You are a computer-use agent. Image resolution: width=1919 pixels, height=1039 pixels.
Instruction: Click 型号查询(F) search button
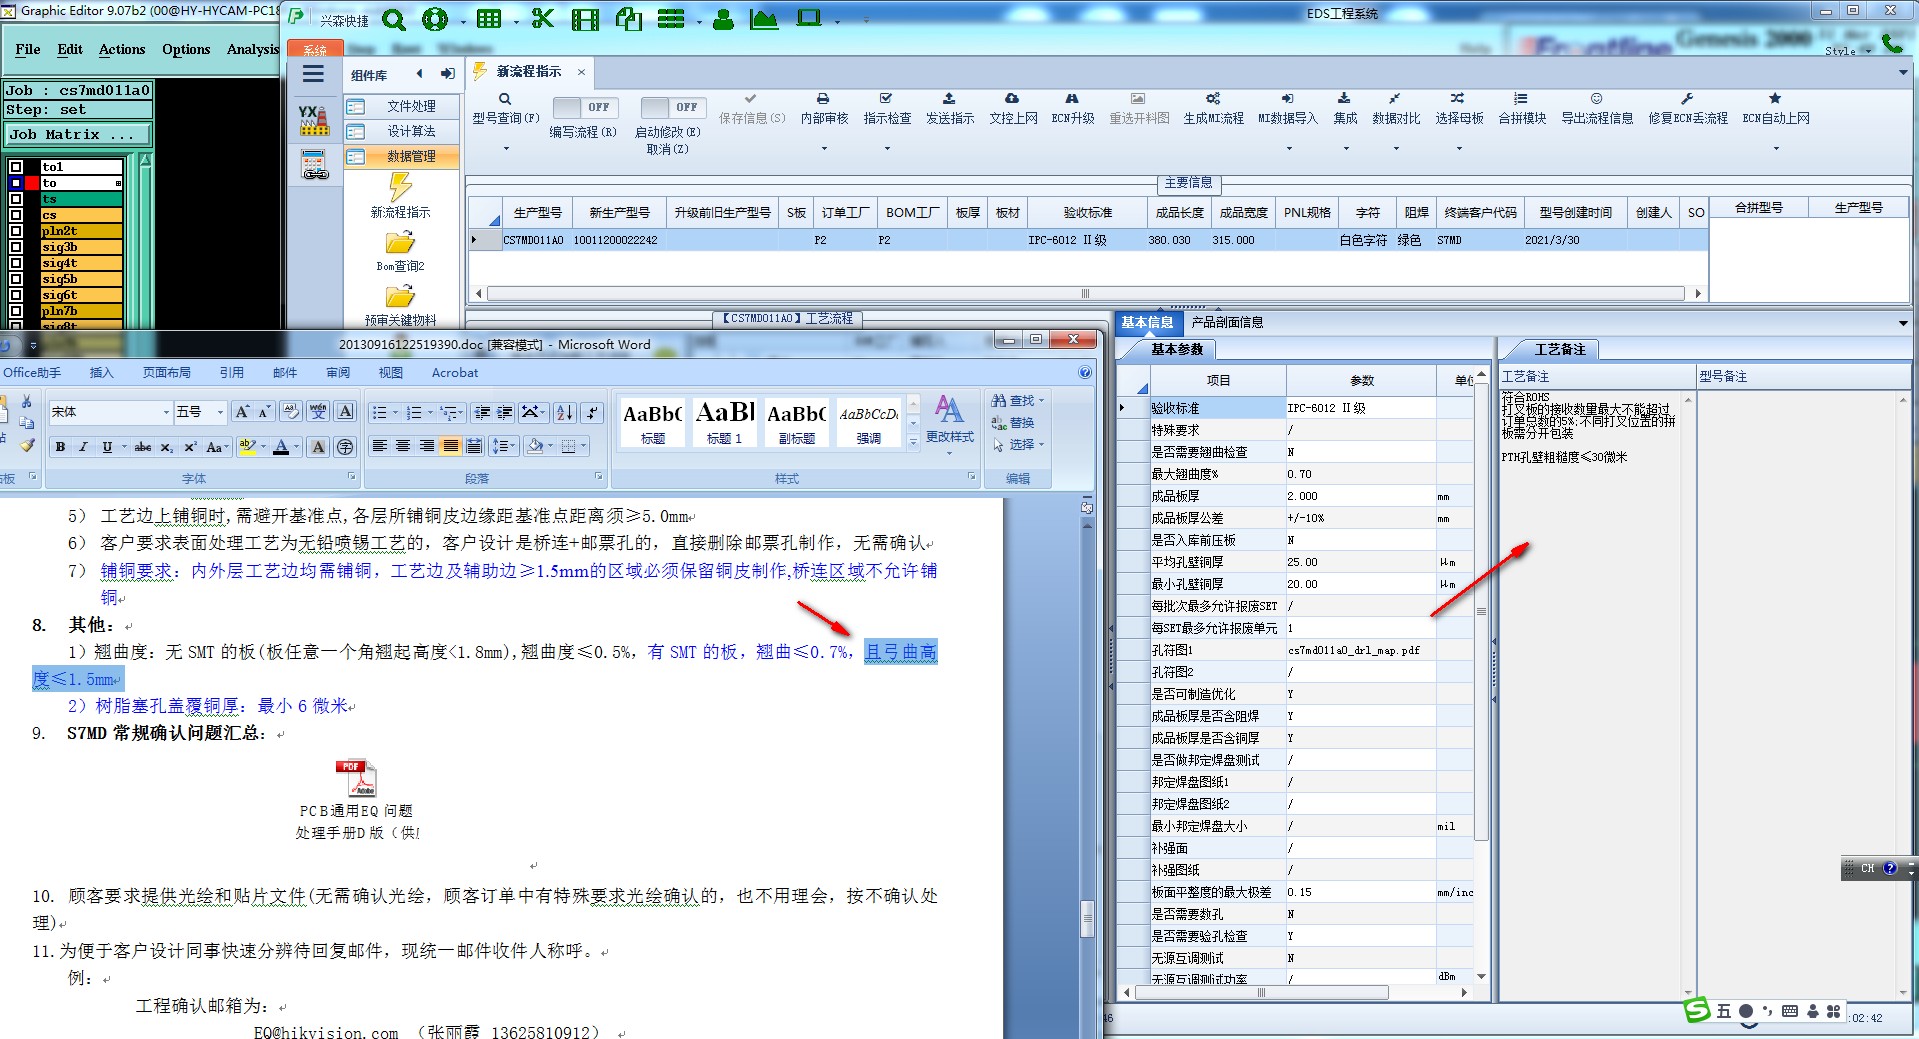(505, 109)
